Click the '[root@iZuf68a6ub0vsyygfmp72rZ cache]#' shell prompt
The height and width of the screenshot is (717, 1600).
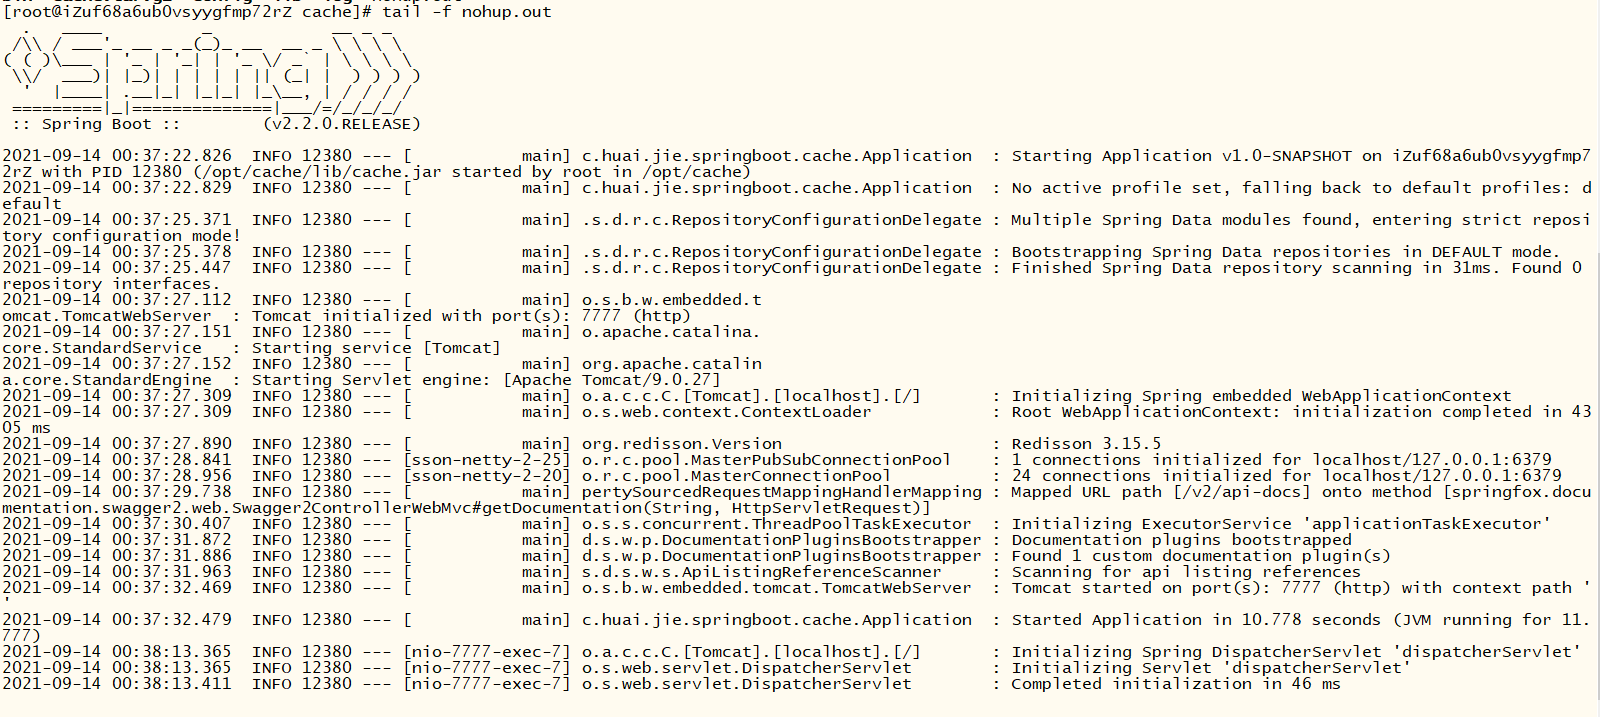tap(187, 12)
